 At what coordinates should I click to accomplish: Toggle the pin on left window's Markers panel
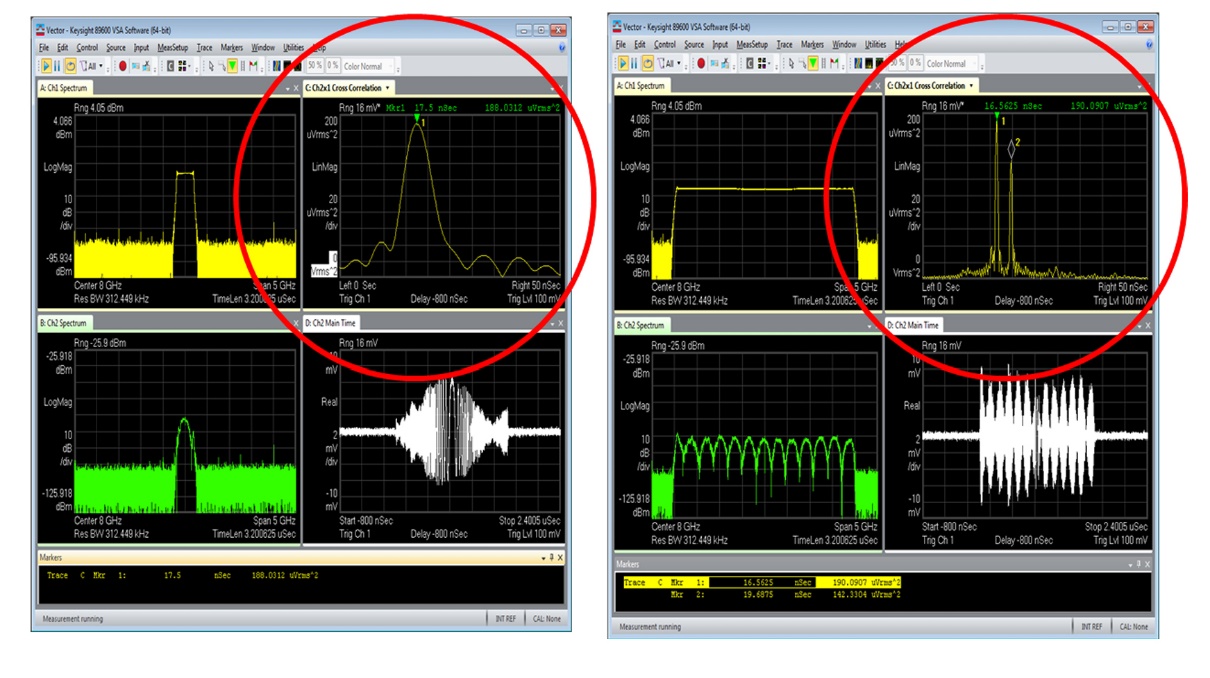(x=550, y=557)
